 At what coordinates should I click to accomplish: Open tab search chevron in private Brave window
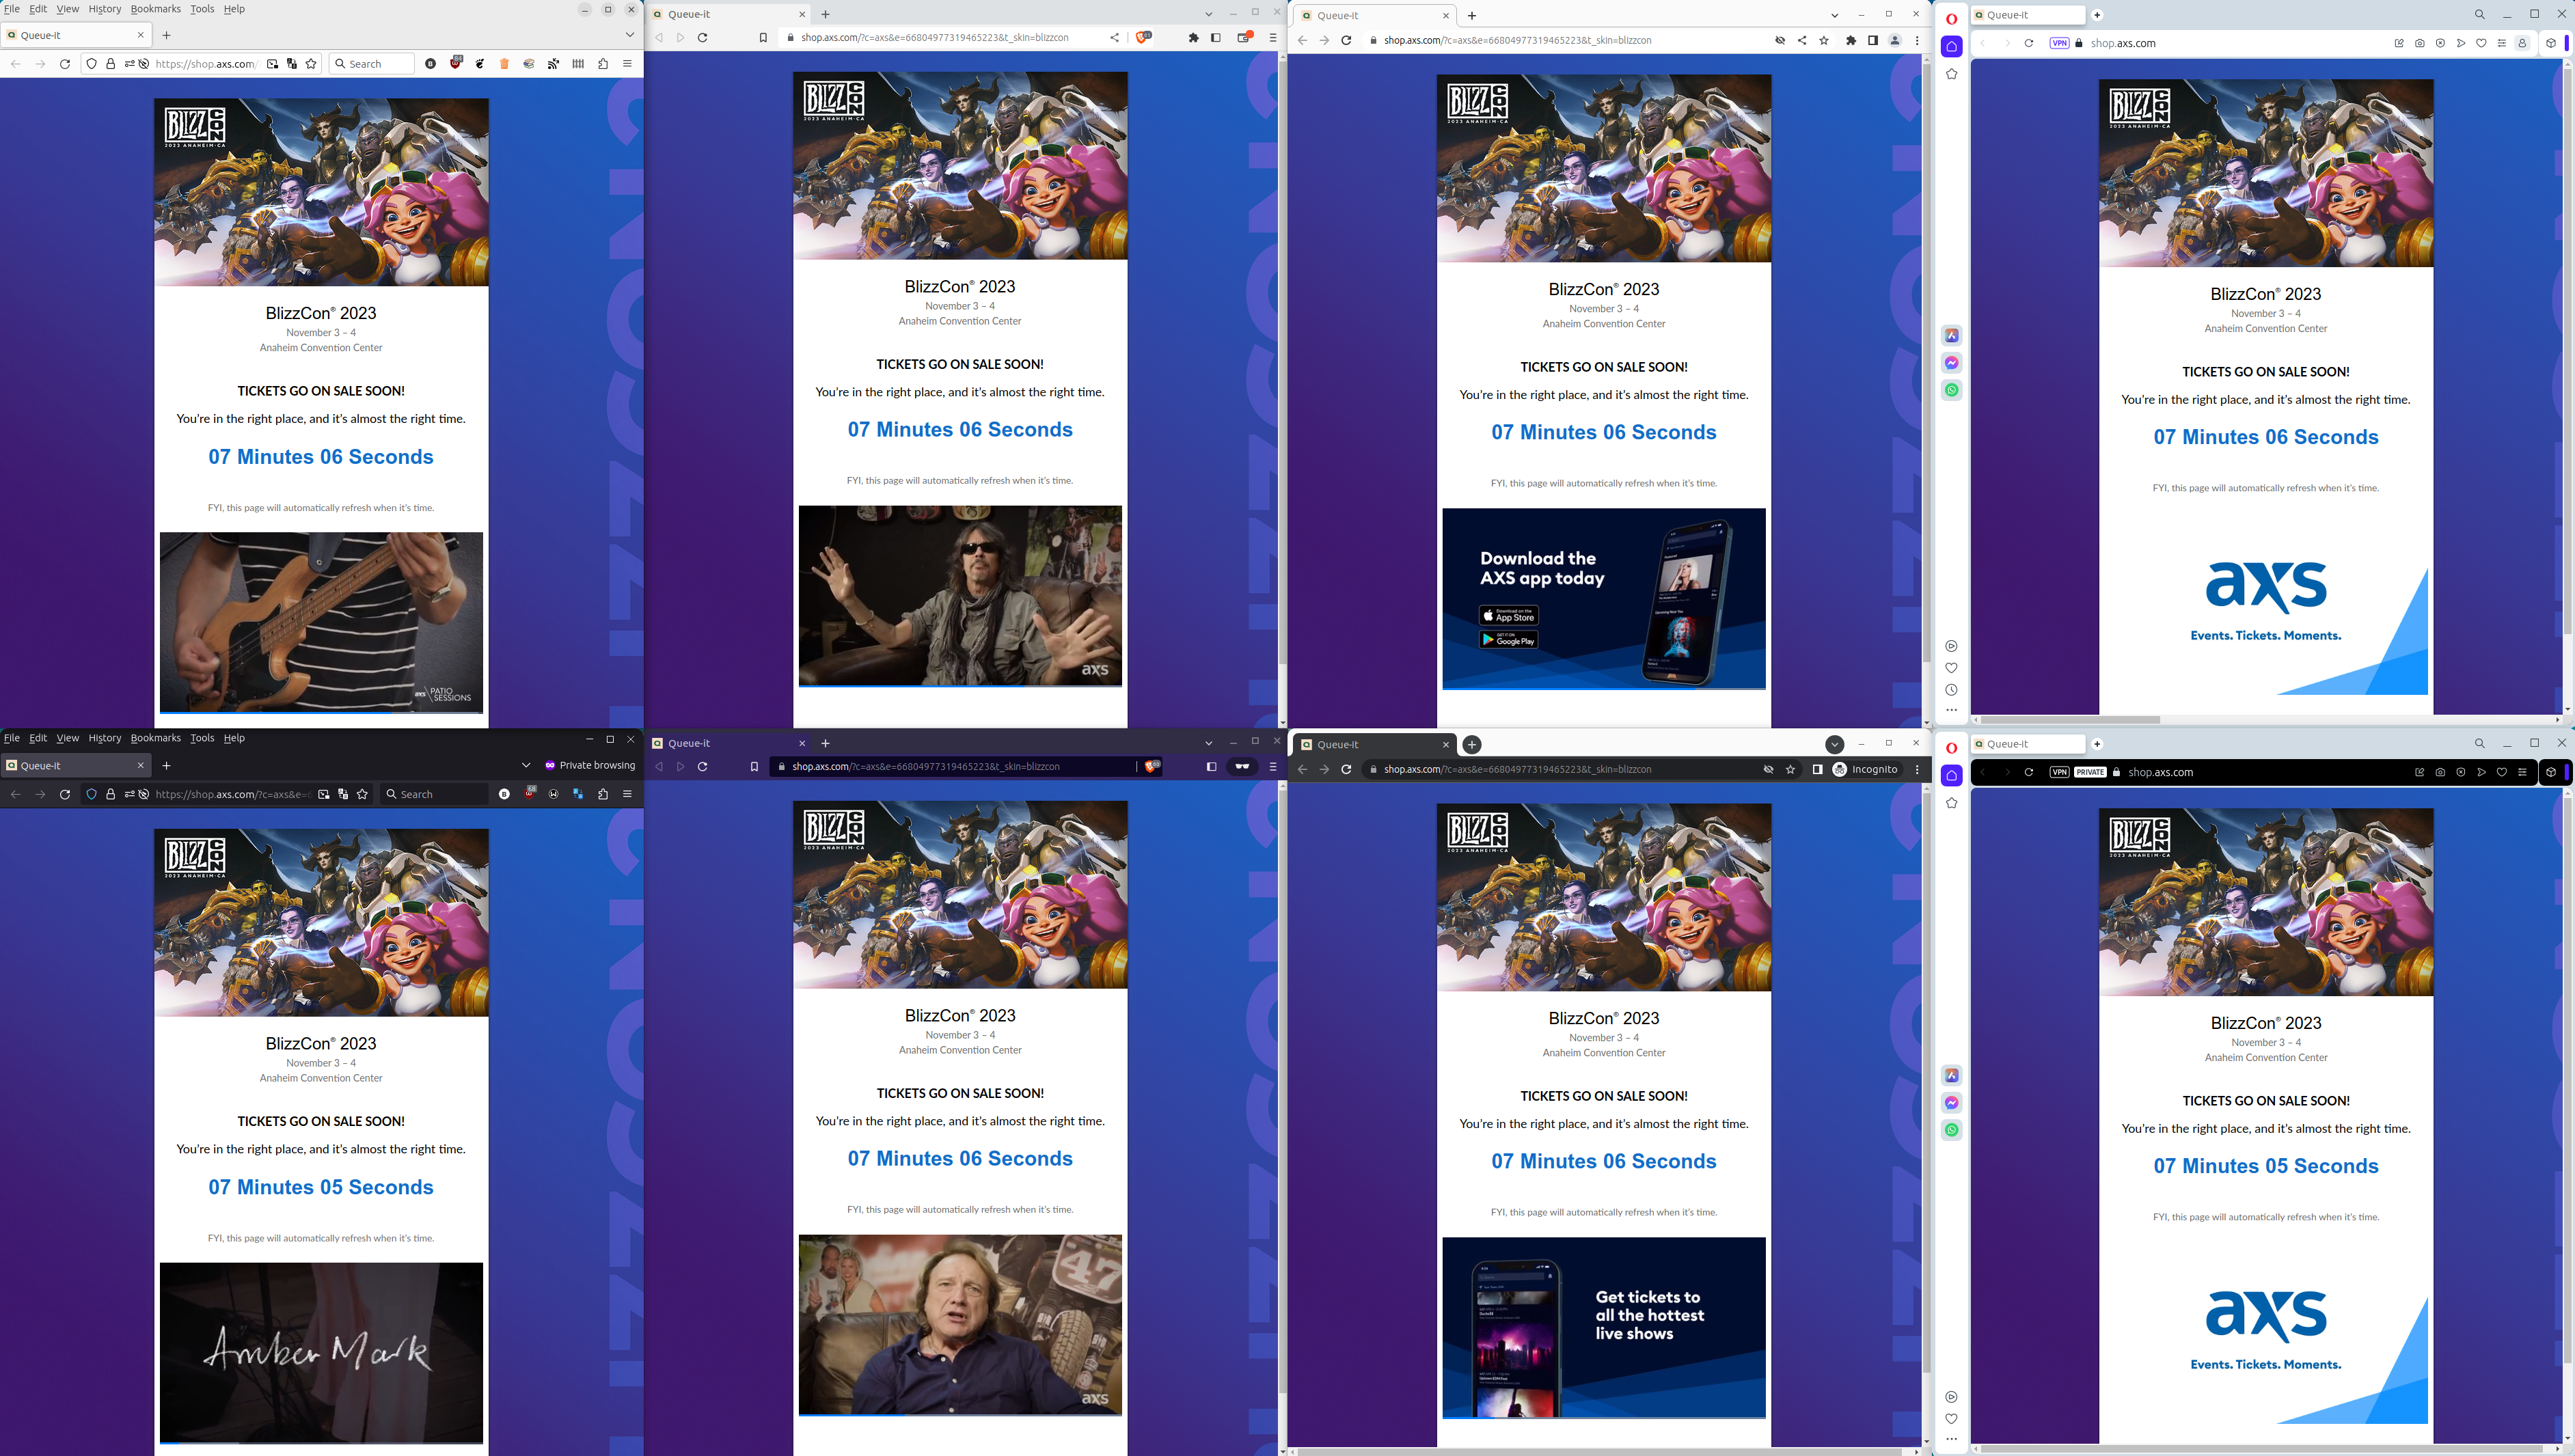[x=1208, y=743]
